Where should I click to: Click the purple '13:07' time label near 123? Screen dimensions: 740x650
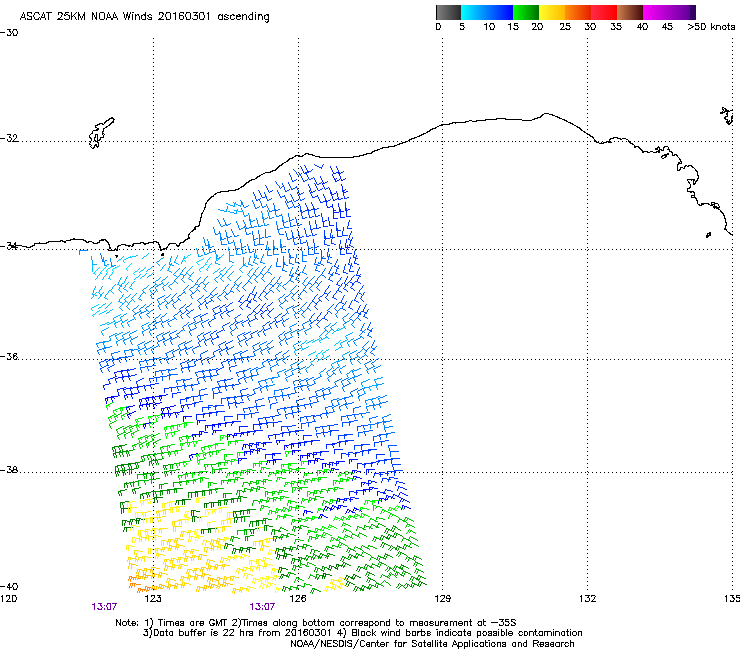(x=104, y=607)
